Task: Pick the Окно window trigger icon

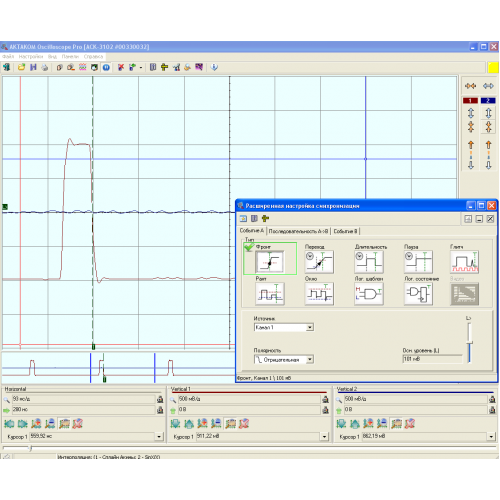Action: click(x=319, y=294)
